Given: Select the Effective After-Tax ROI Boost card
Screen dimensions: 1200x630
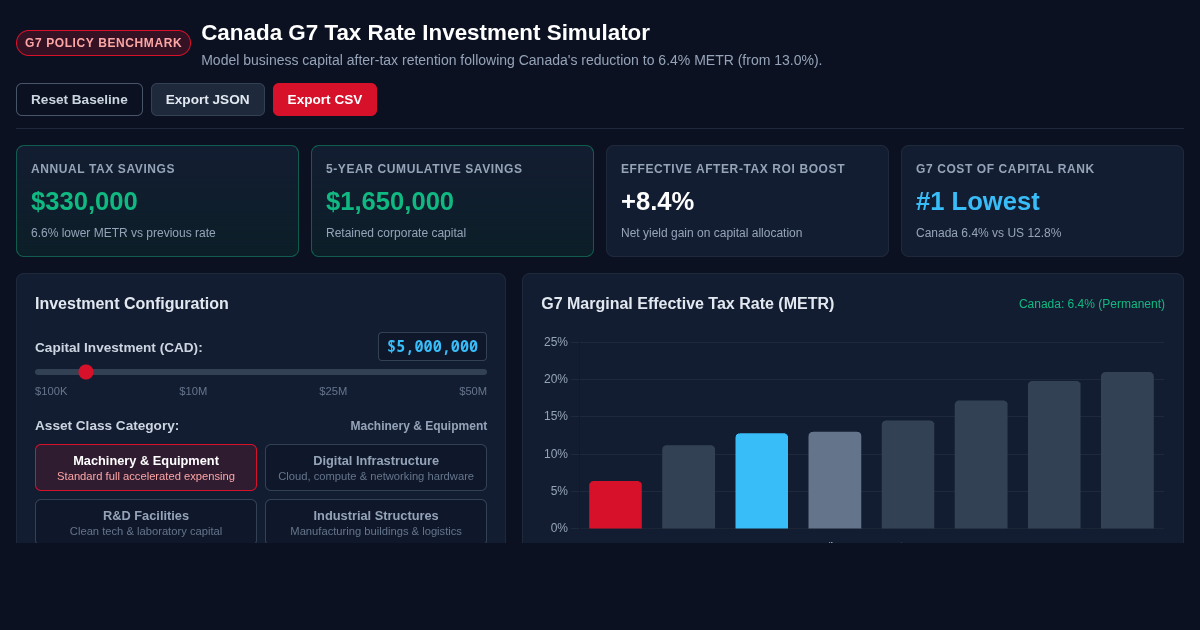Looking at the screenshot, I should [747, 201].
